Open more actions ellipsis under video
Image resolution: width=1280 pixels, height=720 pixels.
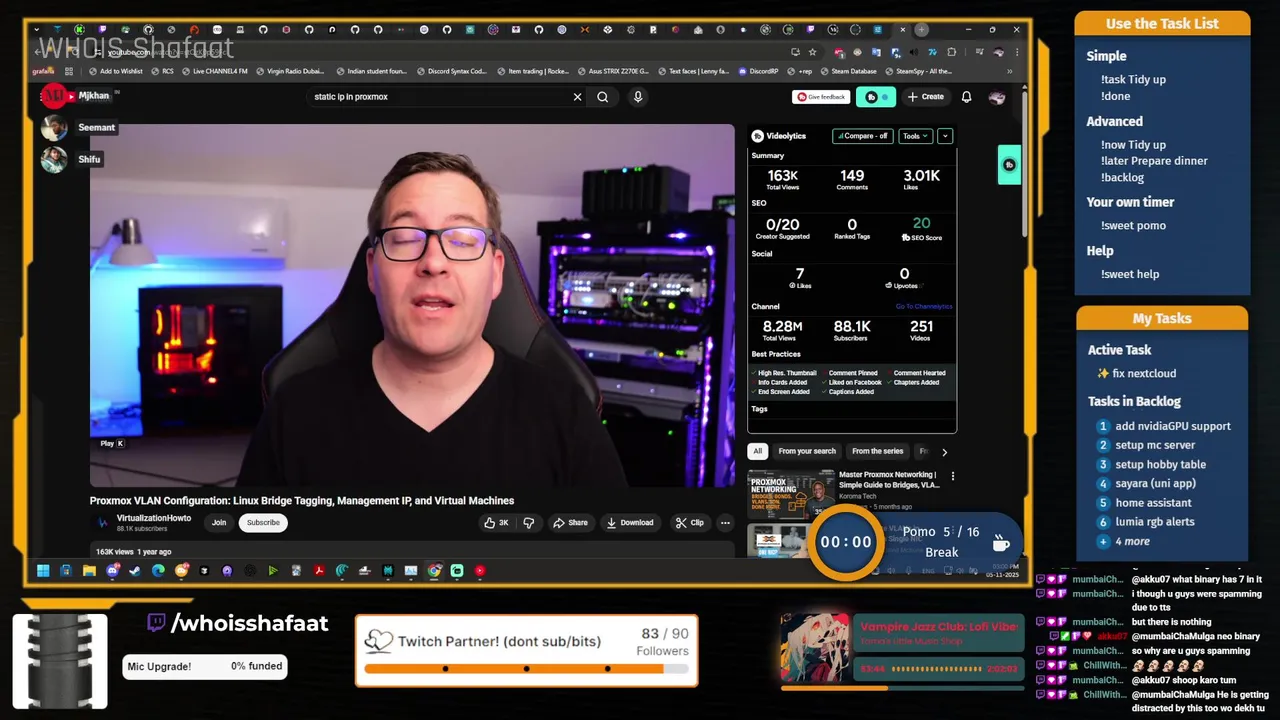[725, 522]
